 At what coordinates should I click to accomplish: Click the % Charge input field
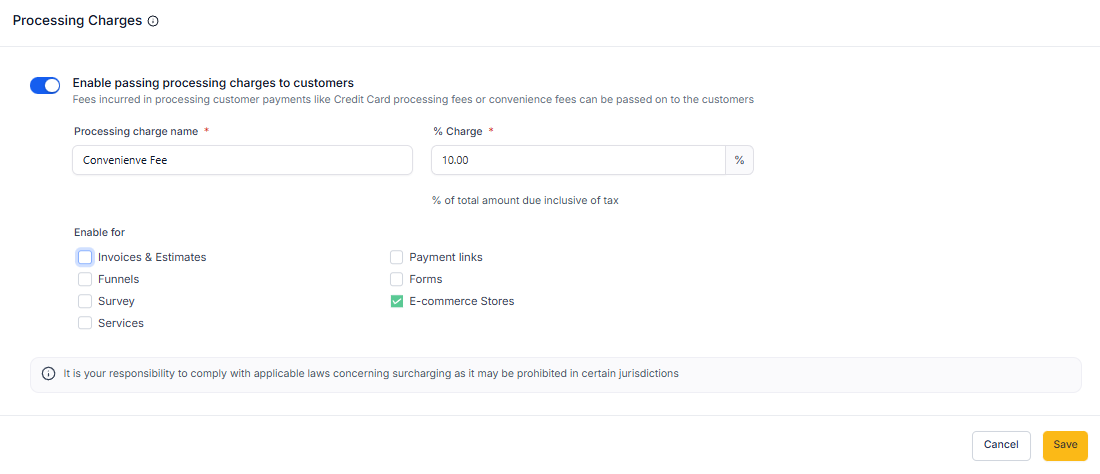pos(578,160)
